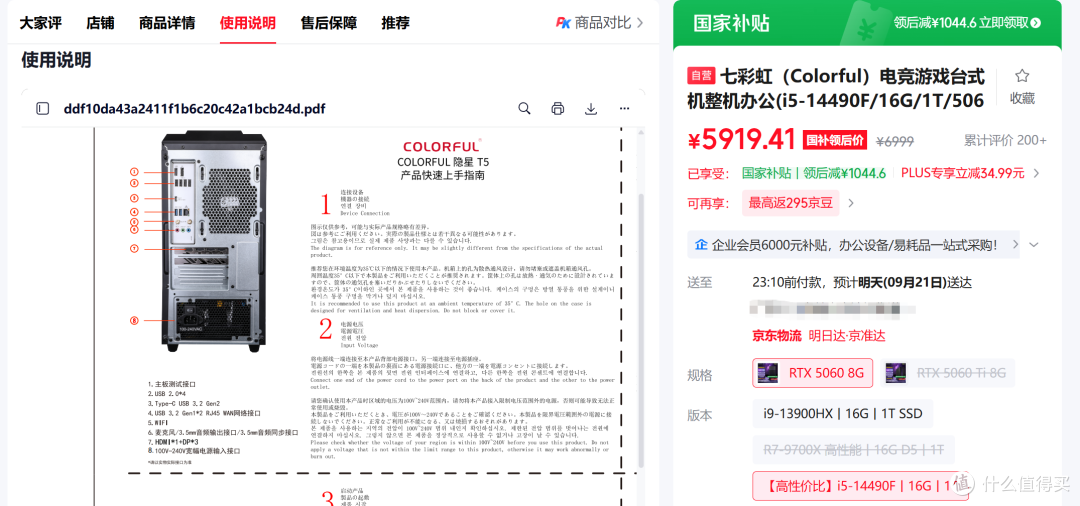Image resolution: width=1080 pixels, height=506 pixels.
Task: Open PDF viewer more options menu
Action: tap(624, 108)
